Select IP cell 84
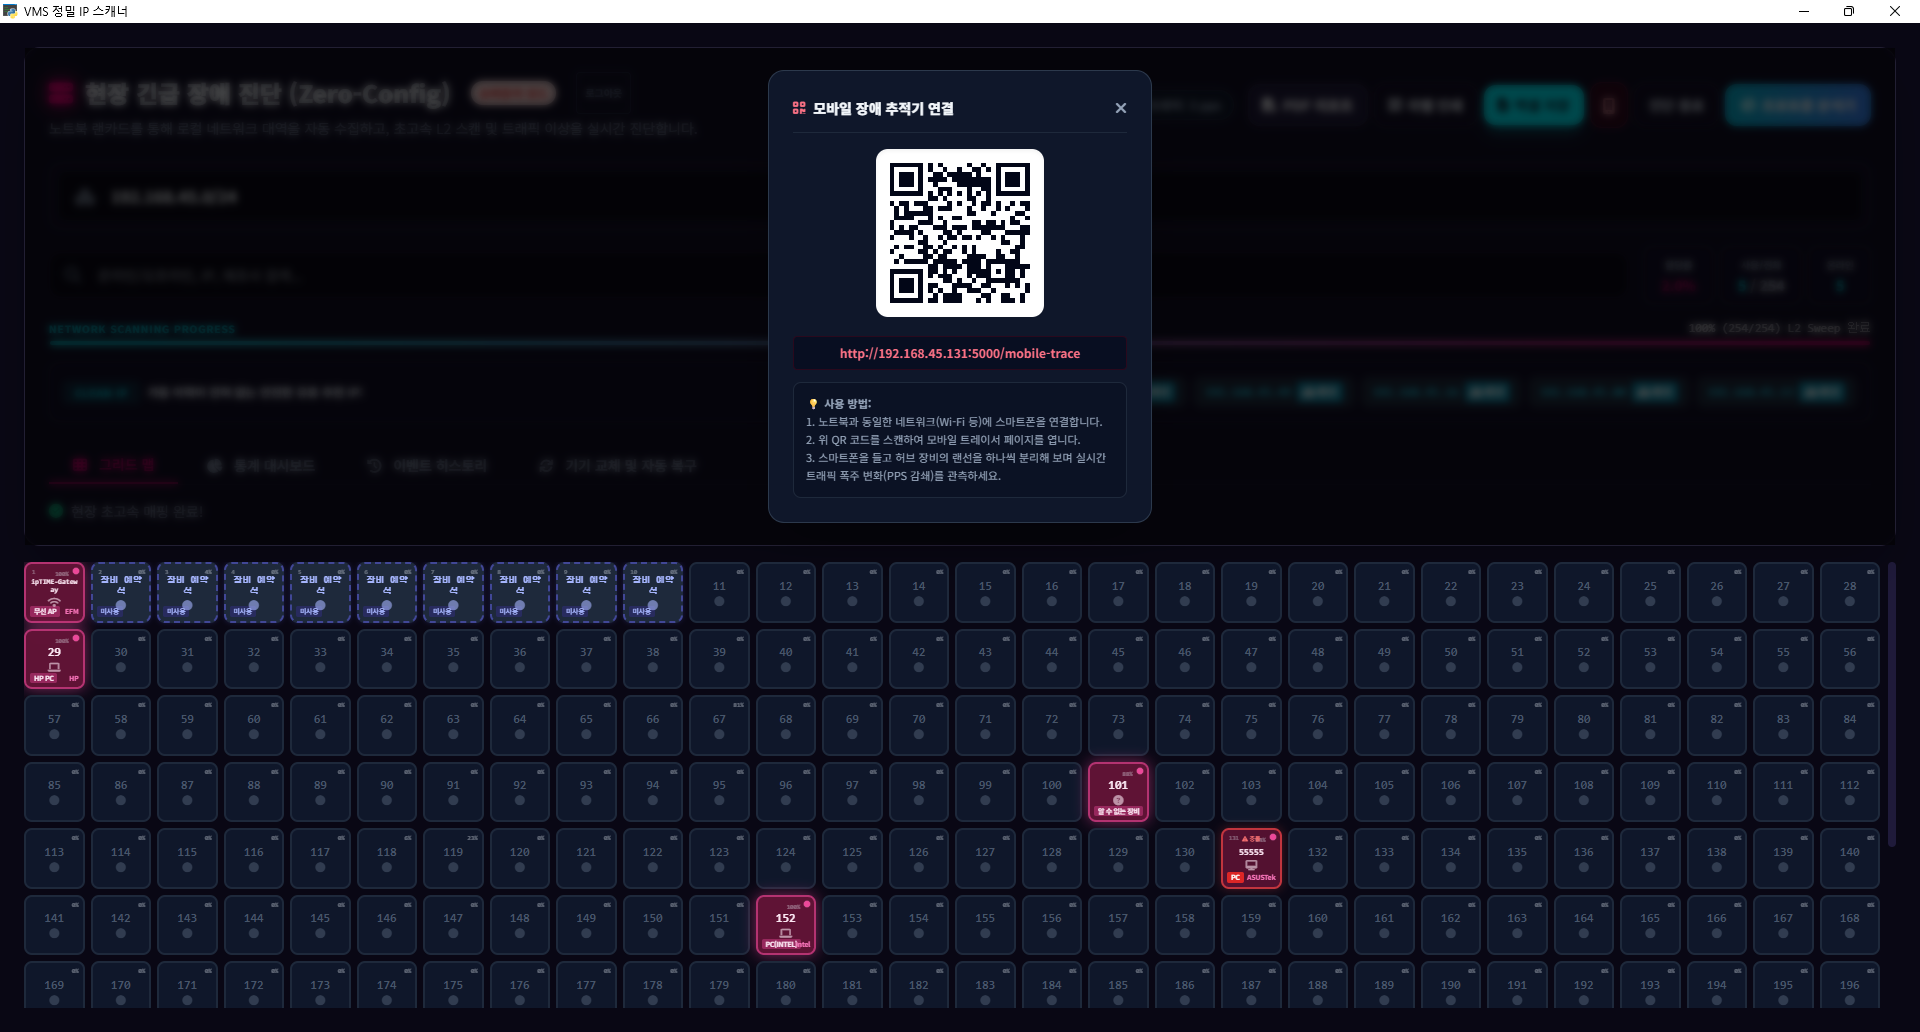This screenshot has height=1032, width=1920. tap(1850, 726)
